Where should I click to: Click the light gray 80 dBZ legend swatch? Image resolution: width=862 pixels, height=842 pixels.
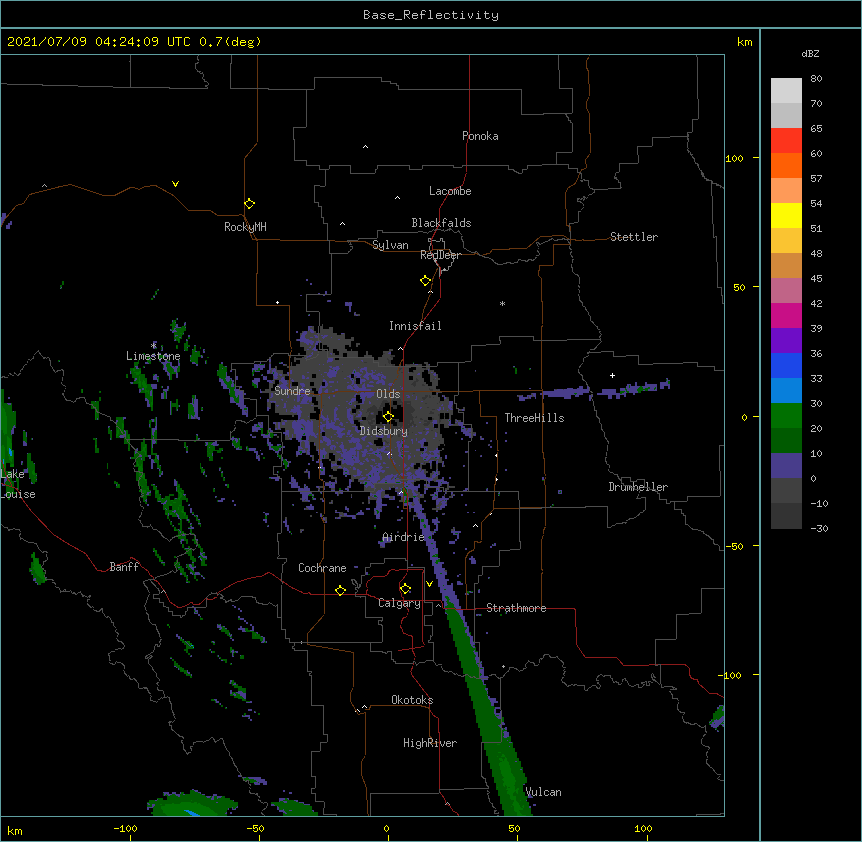click(786, 90)
